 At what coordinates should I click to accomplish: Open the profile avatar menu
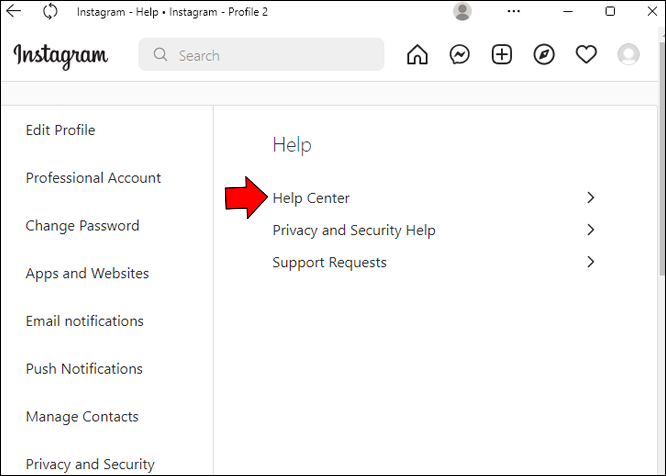point(628,55)
